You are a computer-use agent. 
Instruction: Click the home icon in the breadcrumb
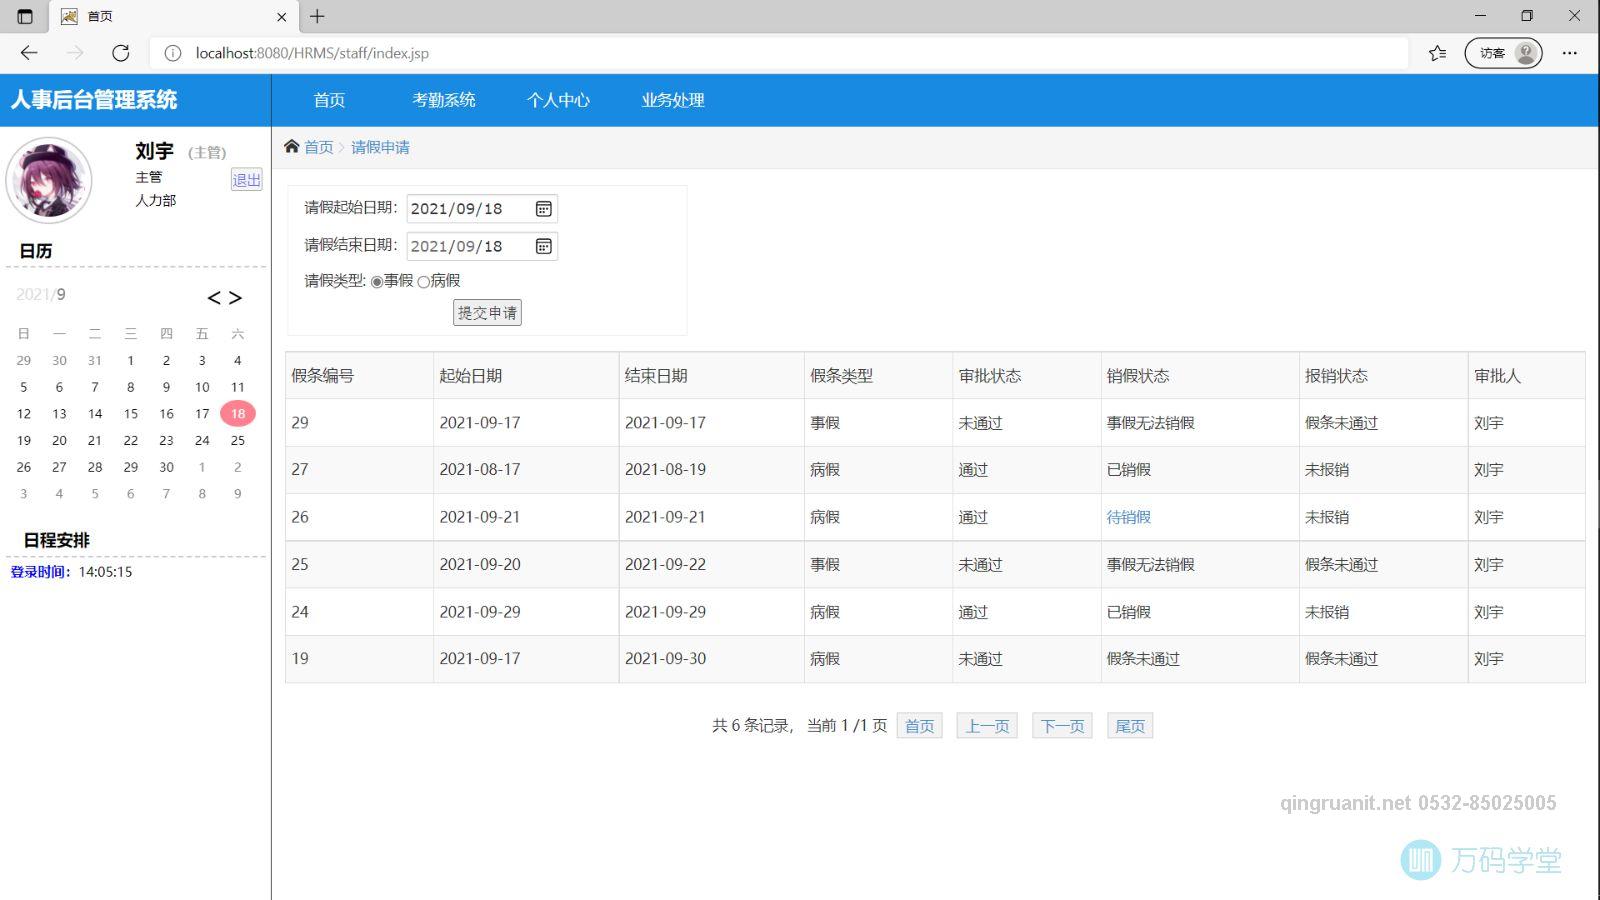(x=290, y=146)
